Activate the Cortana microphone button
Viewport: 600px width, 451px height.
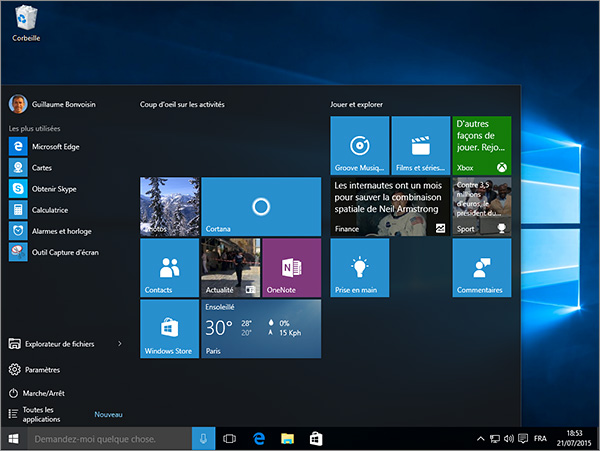coord(203,439)
